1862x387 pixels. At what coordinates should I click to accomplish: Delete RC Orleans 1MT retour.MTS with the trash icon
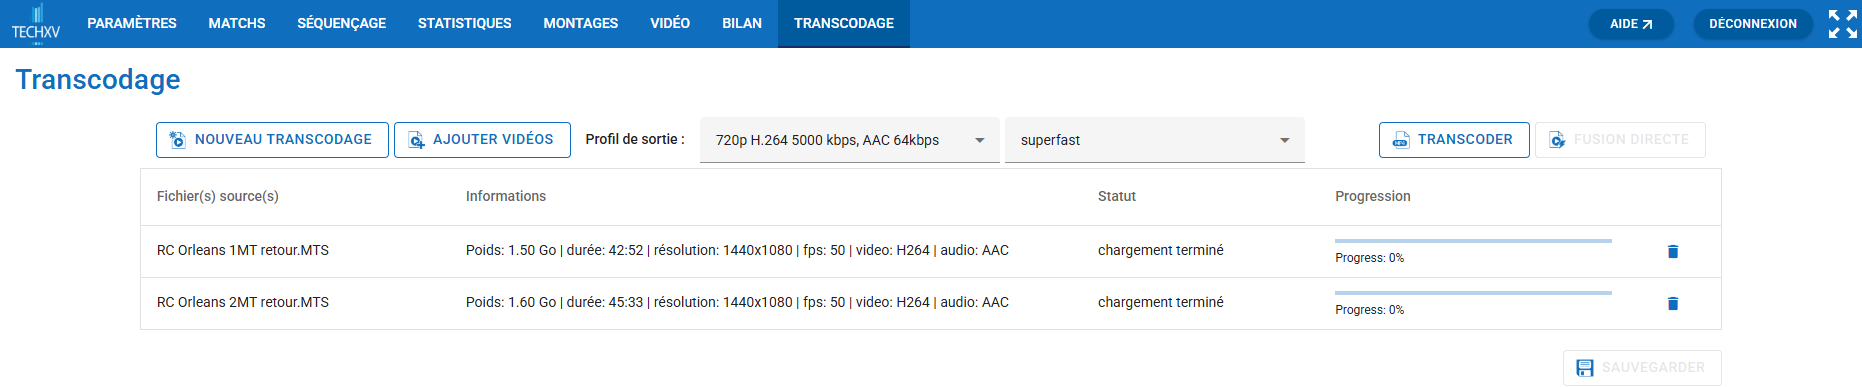[x=1673, y=251]
